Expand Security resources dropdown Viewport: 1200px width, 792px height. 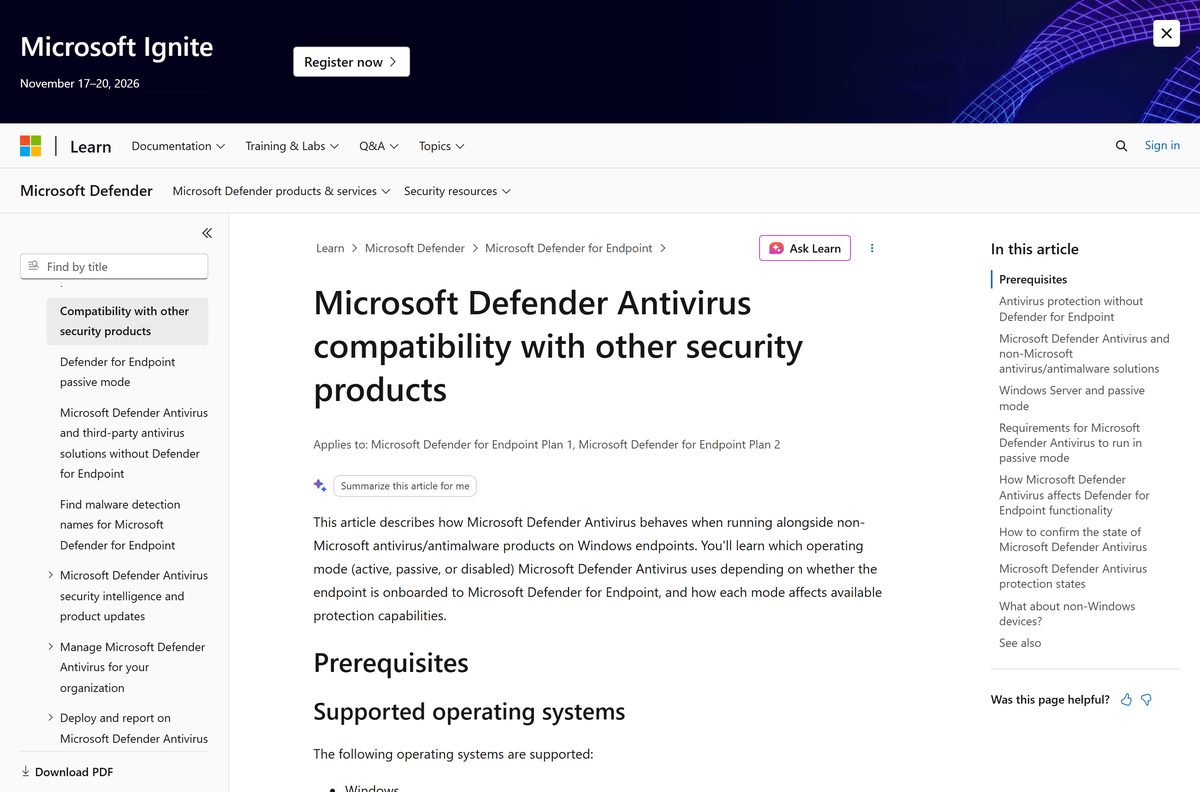point(457,191)
